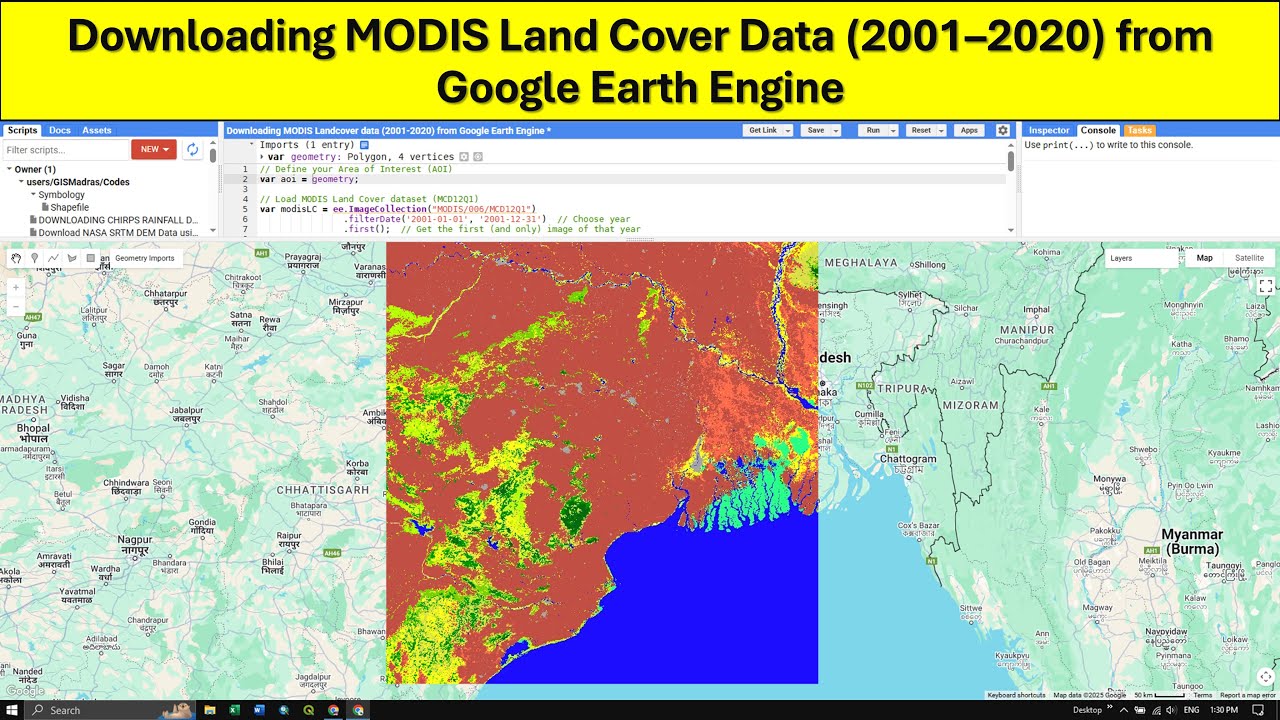Switch to the Scripts tab

tap(22, 130)
